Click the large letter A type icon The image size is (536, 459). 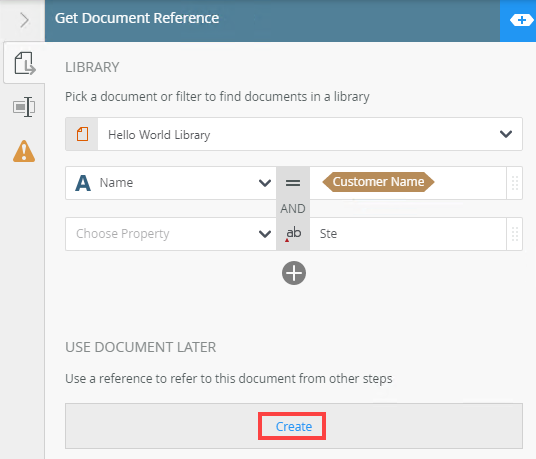coord(83,183)
